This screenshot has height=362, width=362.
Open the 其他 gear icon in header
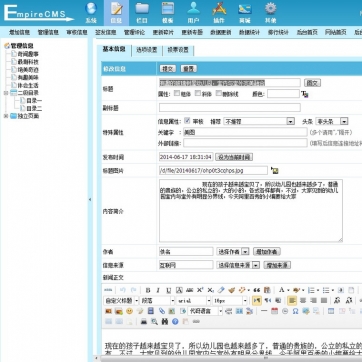point(270,13)
